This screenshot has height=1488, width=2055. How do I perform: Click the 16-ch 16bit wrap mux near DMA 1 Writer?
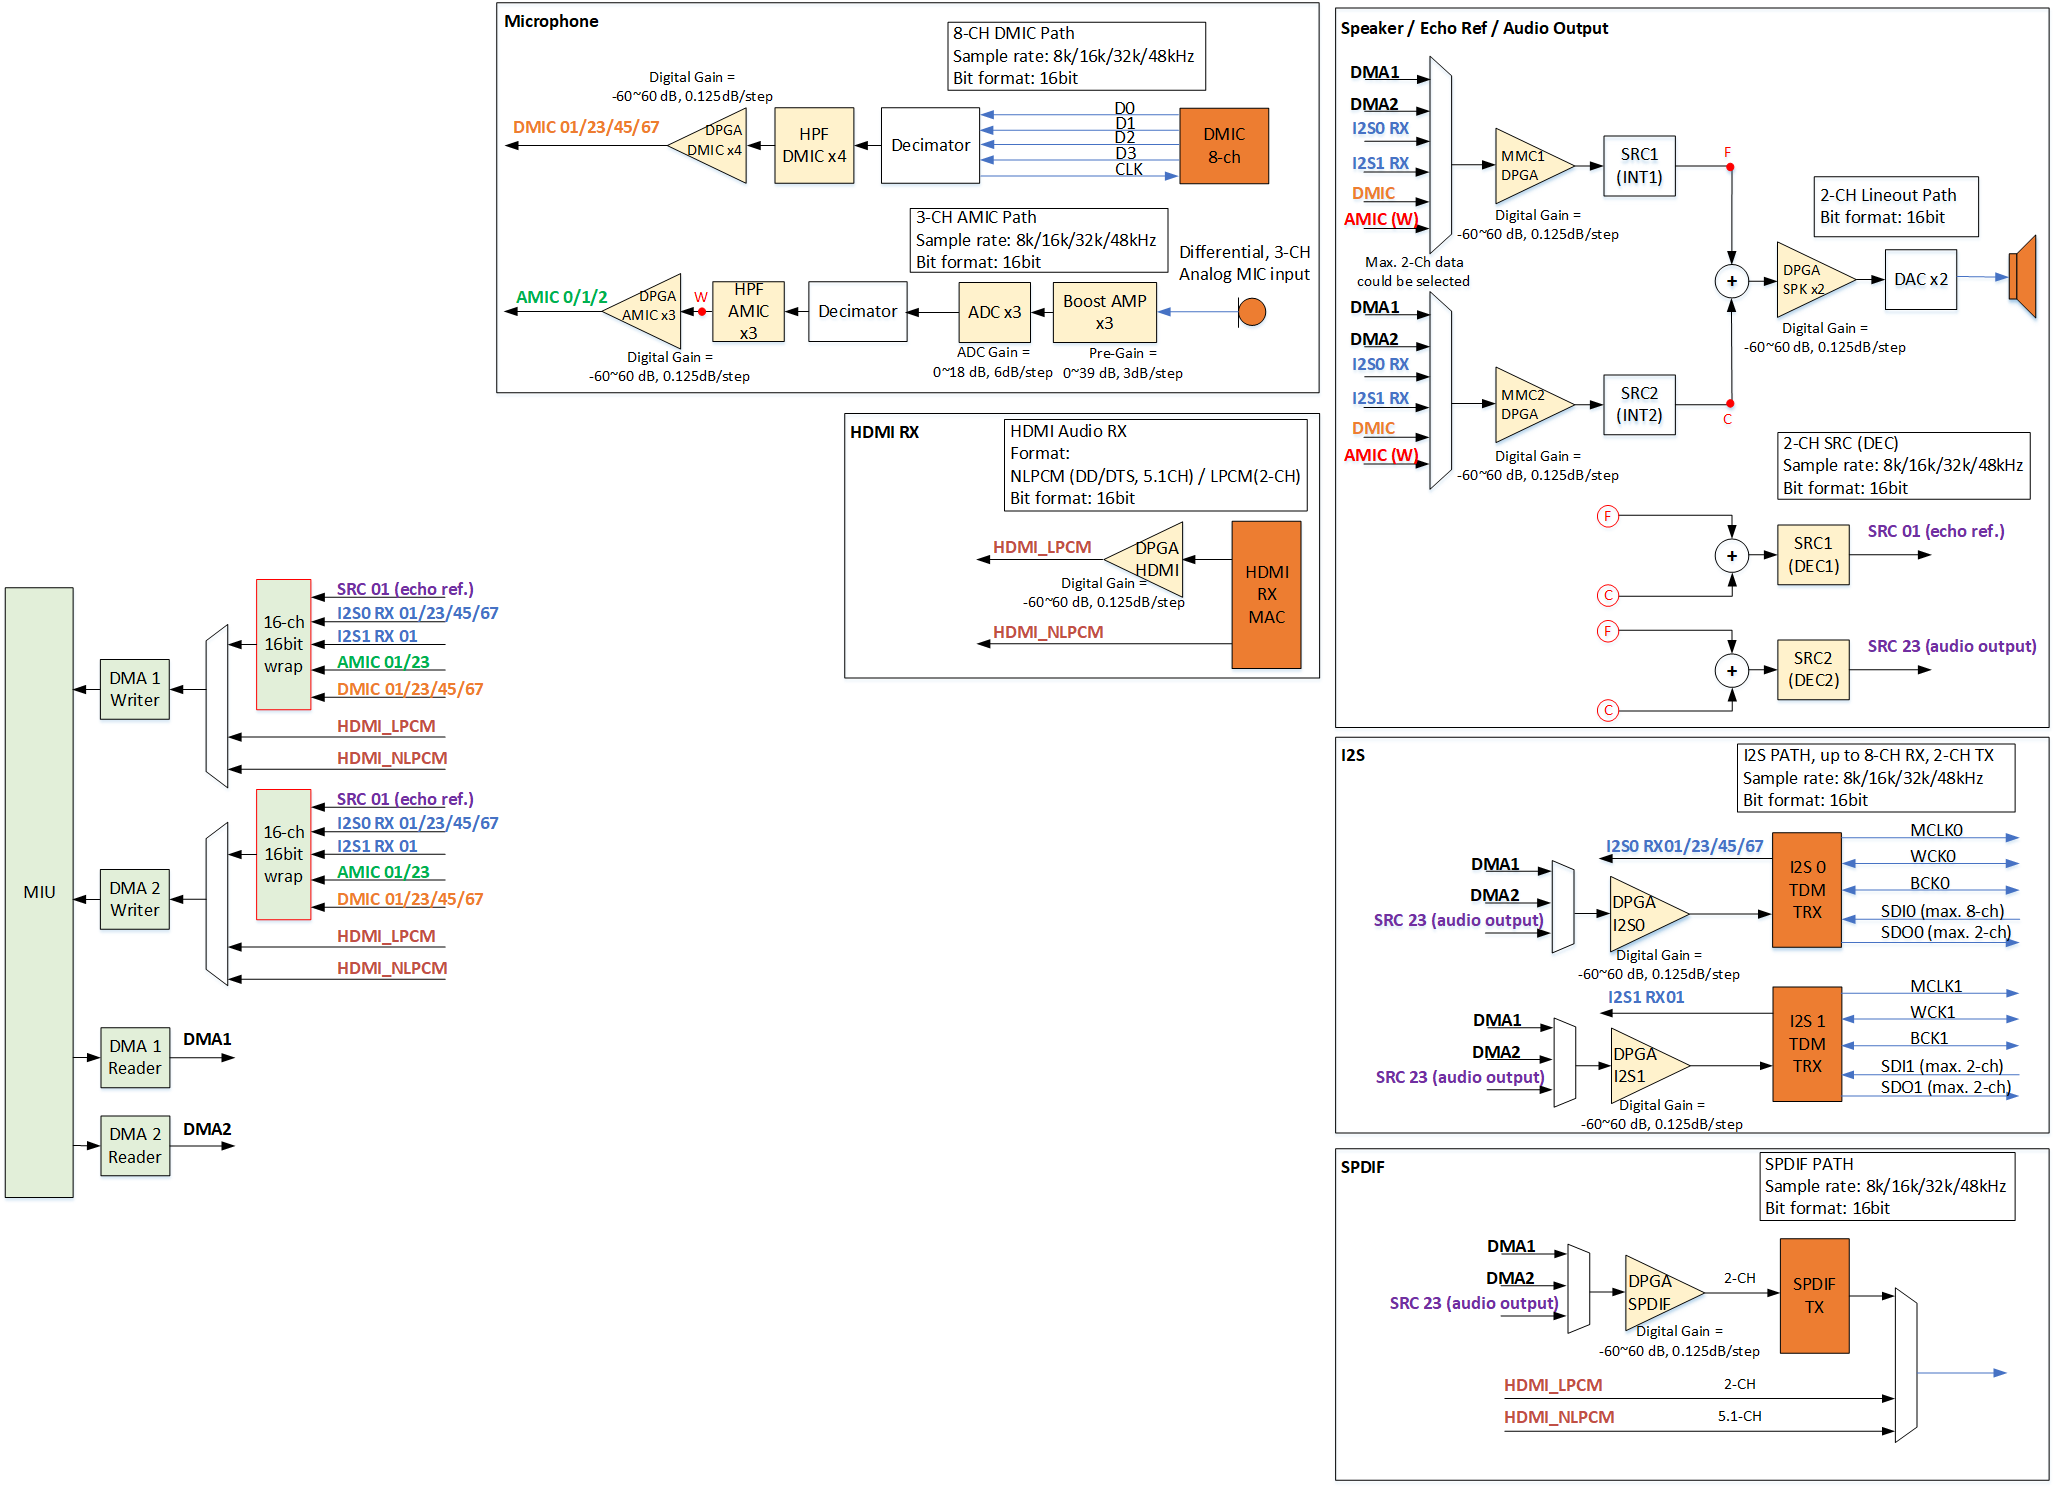click(x=283, y=645)
